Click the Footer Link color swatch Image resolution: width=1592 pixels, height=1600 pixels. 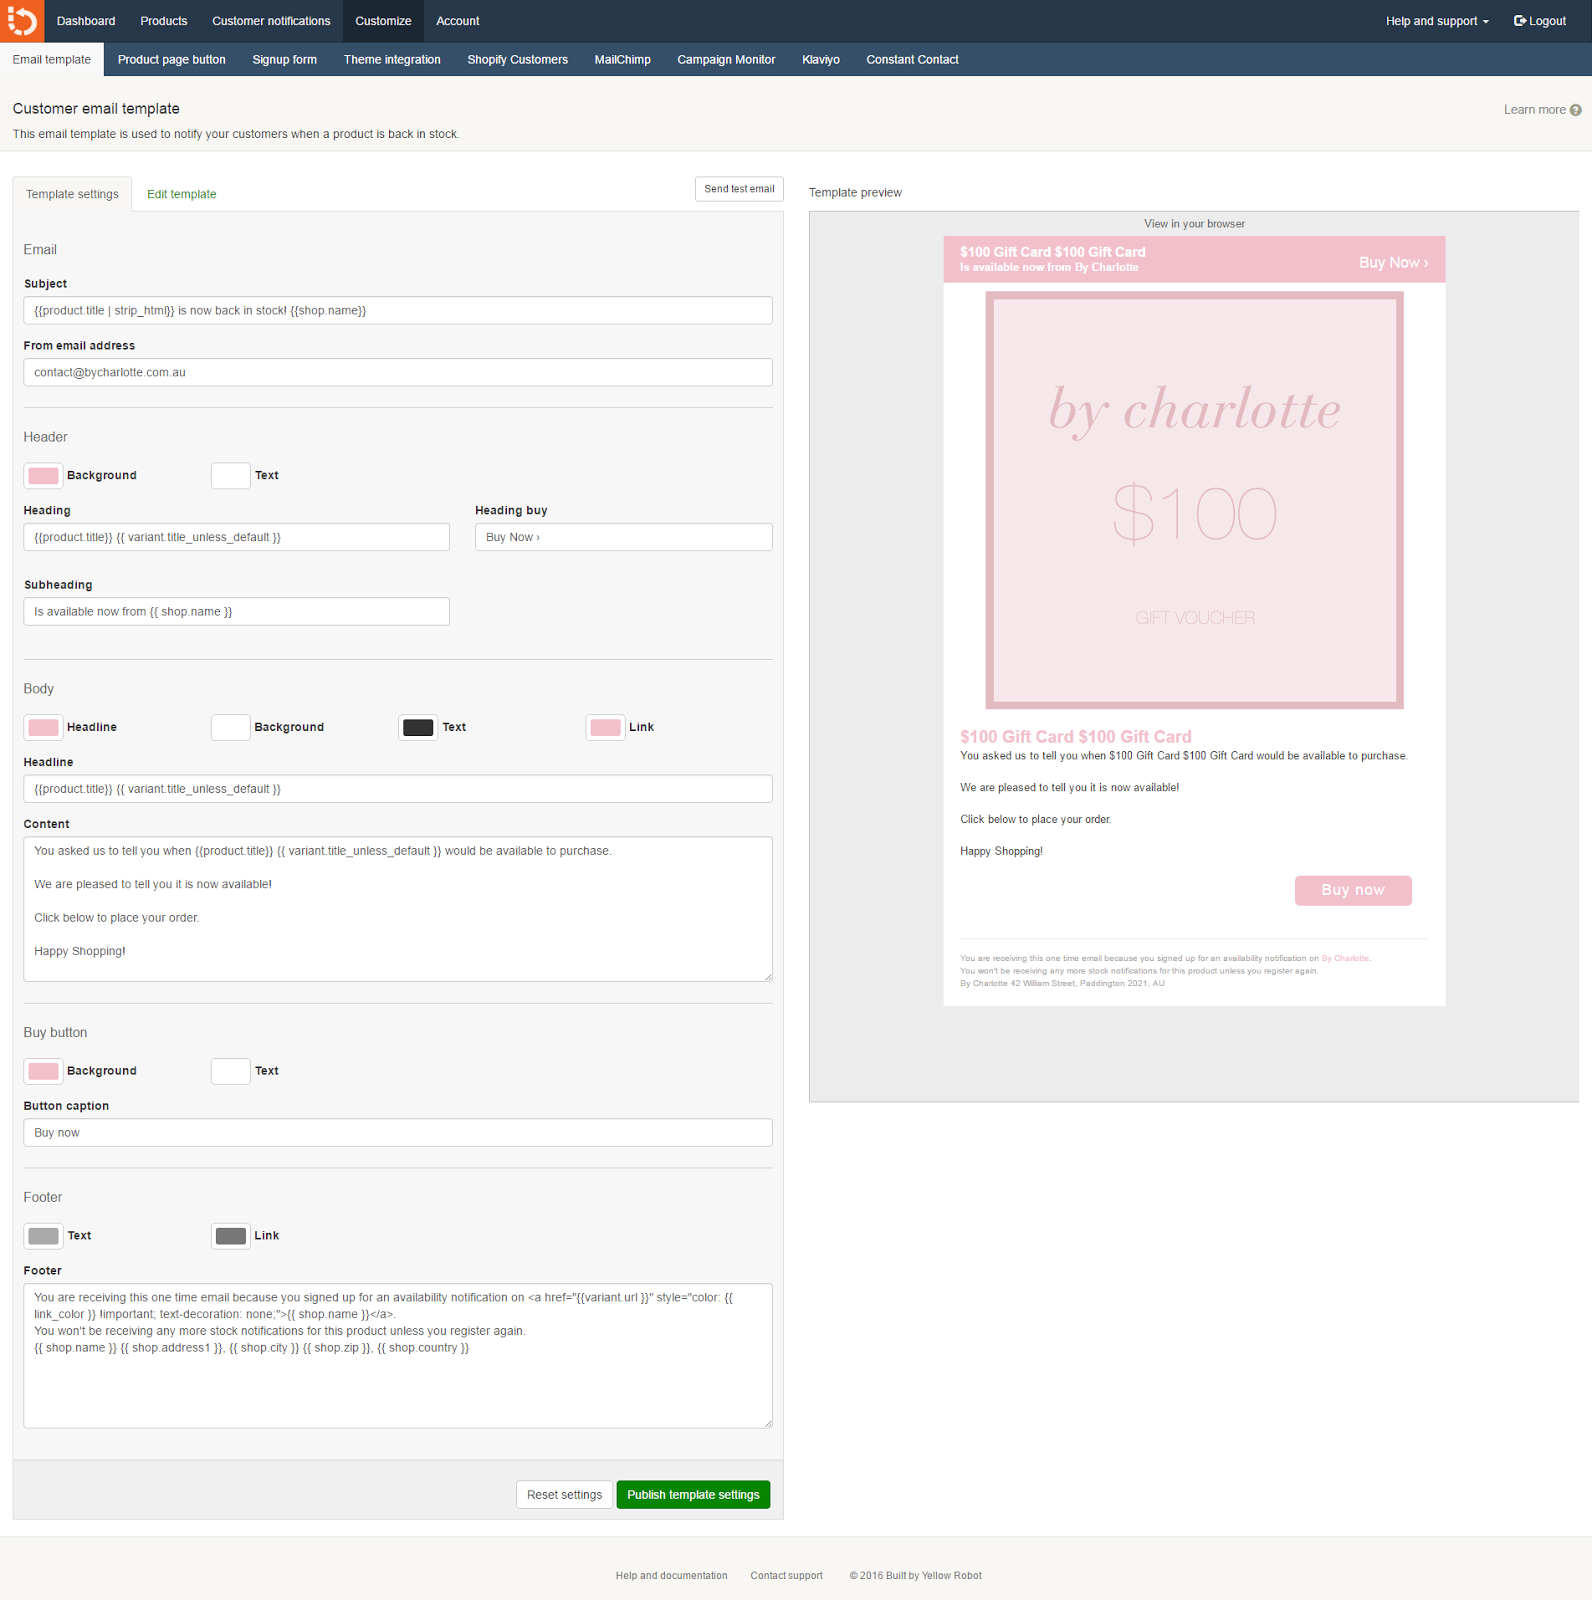[x=230, y=1236]
